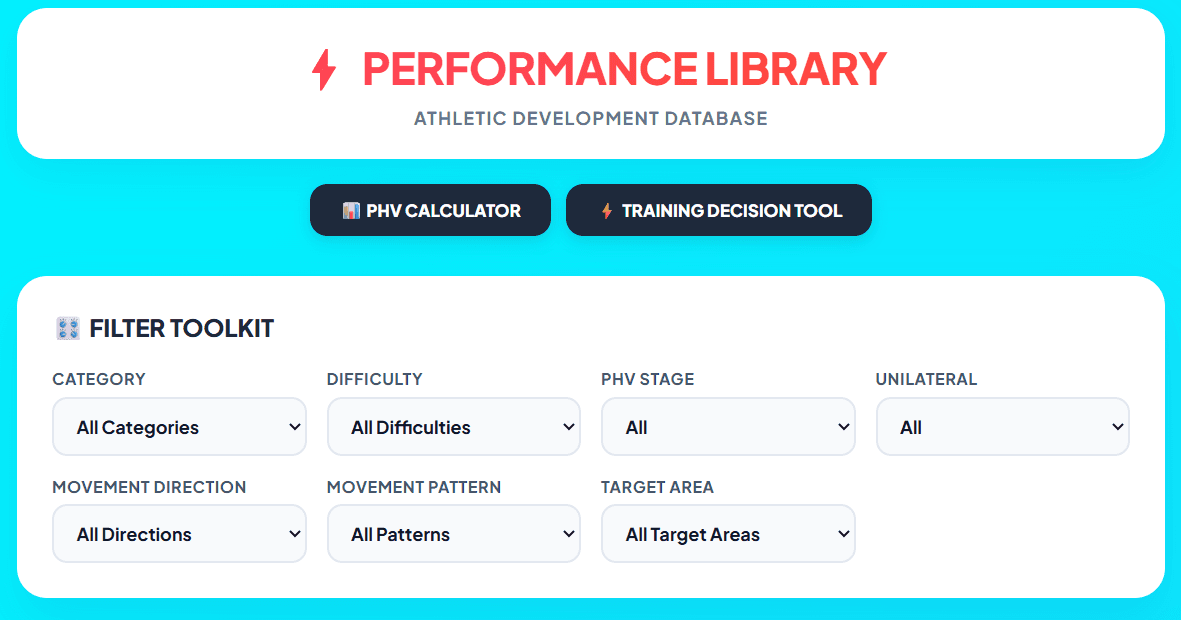
Task: Click the Movement Direction field label
Action: 149,487
